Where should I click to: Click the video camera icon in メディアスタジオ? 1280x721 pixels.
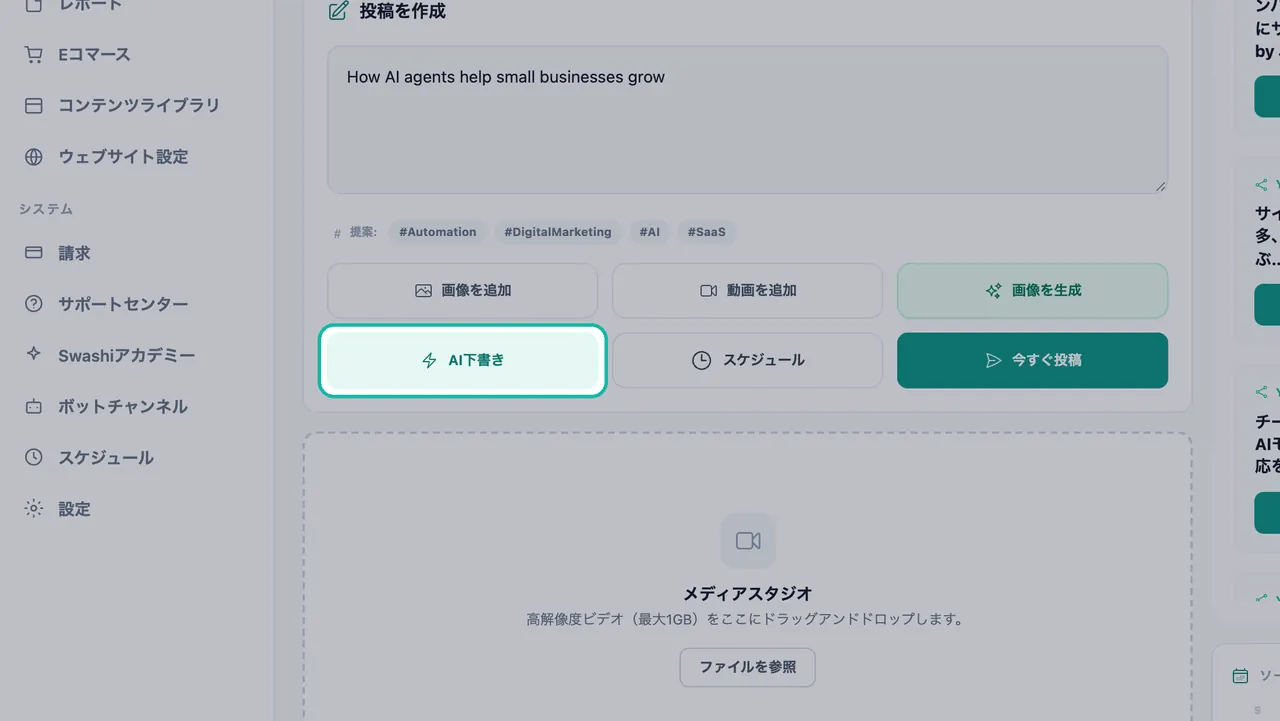[x=748, y=541]
